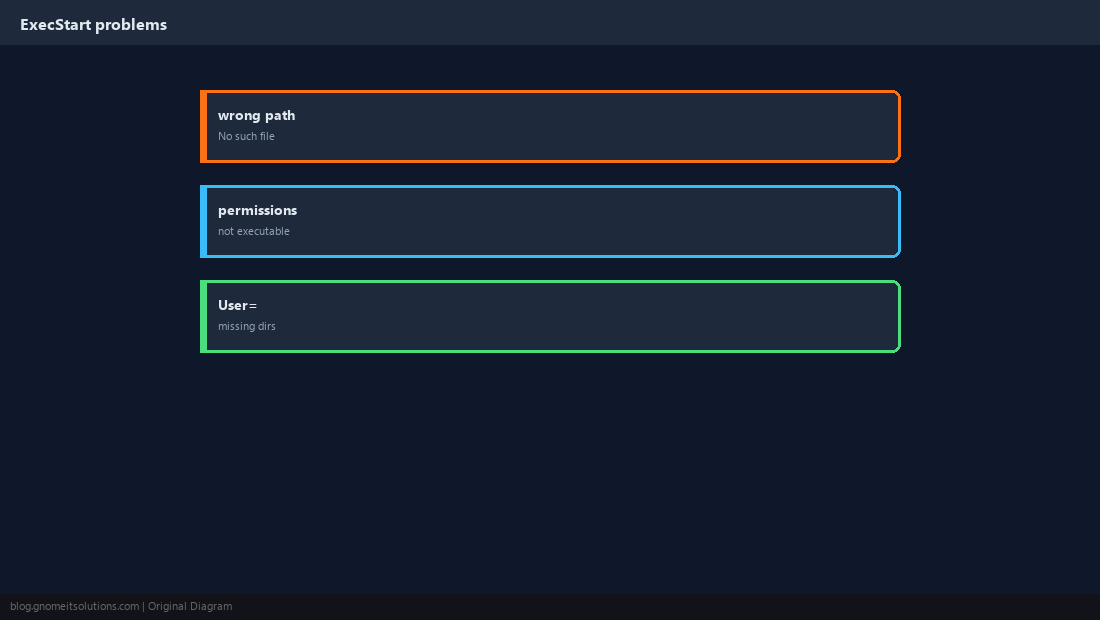Click the right edge of the orange card border
The image size is (1100, 620).
click(899, 126)
